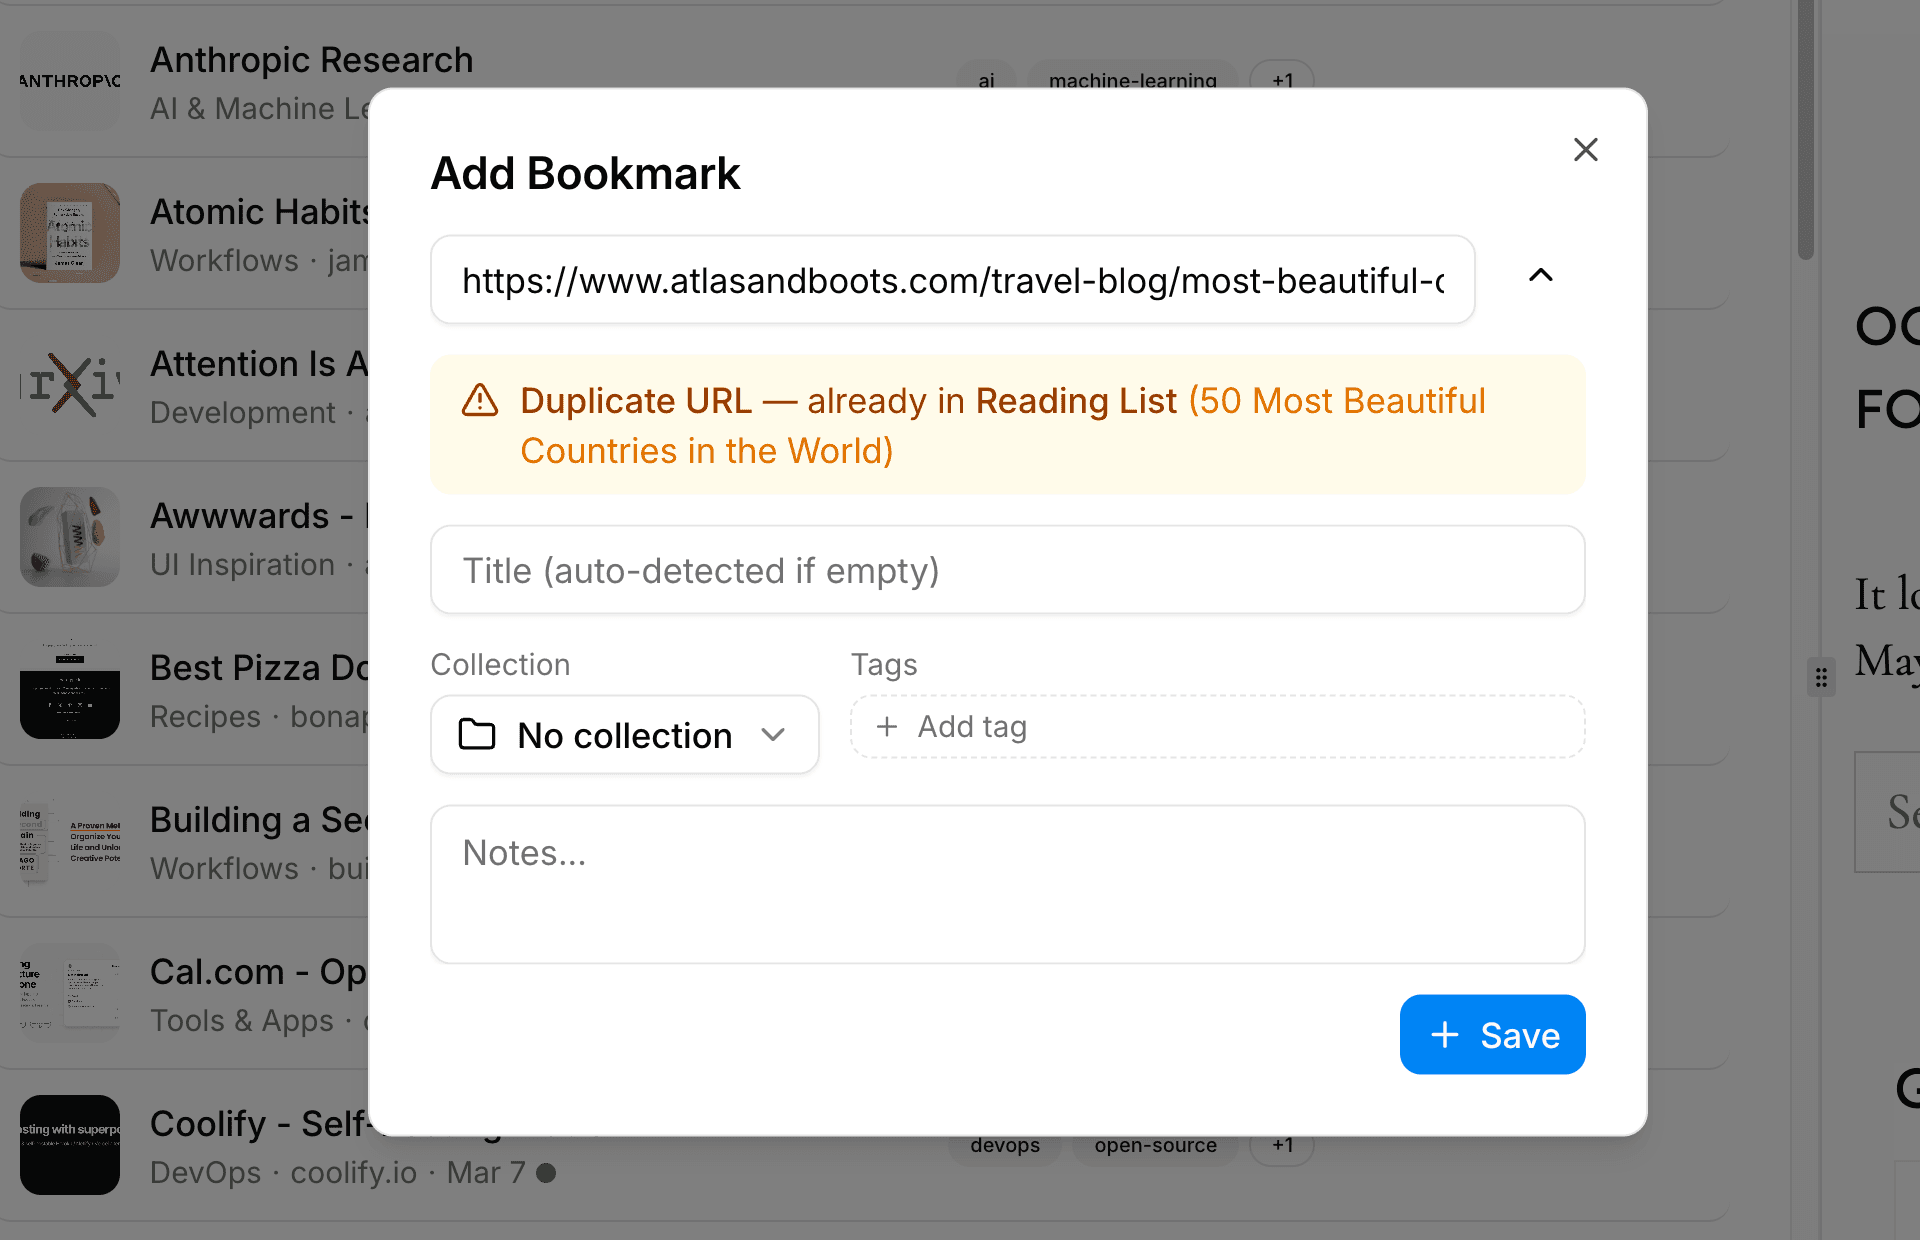The image size is (1920, 1240).
Task: Click the folder icon in Collection selector
Action: pos(477,735)
